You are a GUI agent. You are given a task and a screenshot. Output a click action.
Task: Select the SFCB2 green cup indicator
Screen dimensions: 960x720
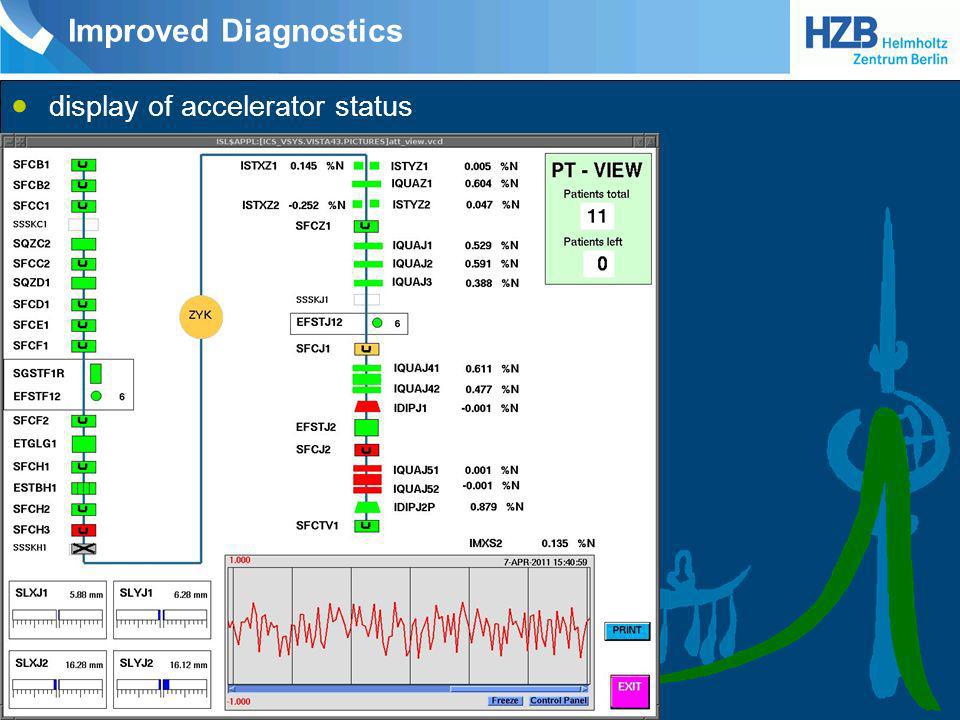point(83,186)
